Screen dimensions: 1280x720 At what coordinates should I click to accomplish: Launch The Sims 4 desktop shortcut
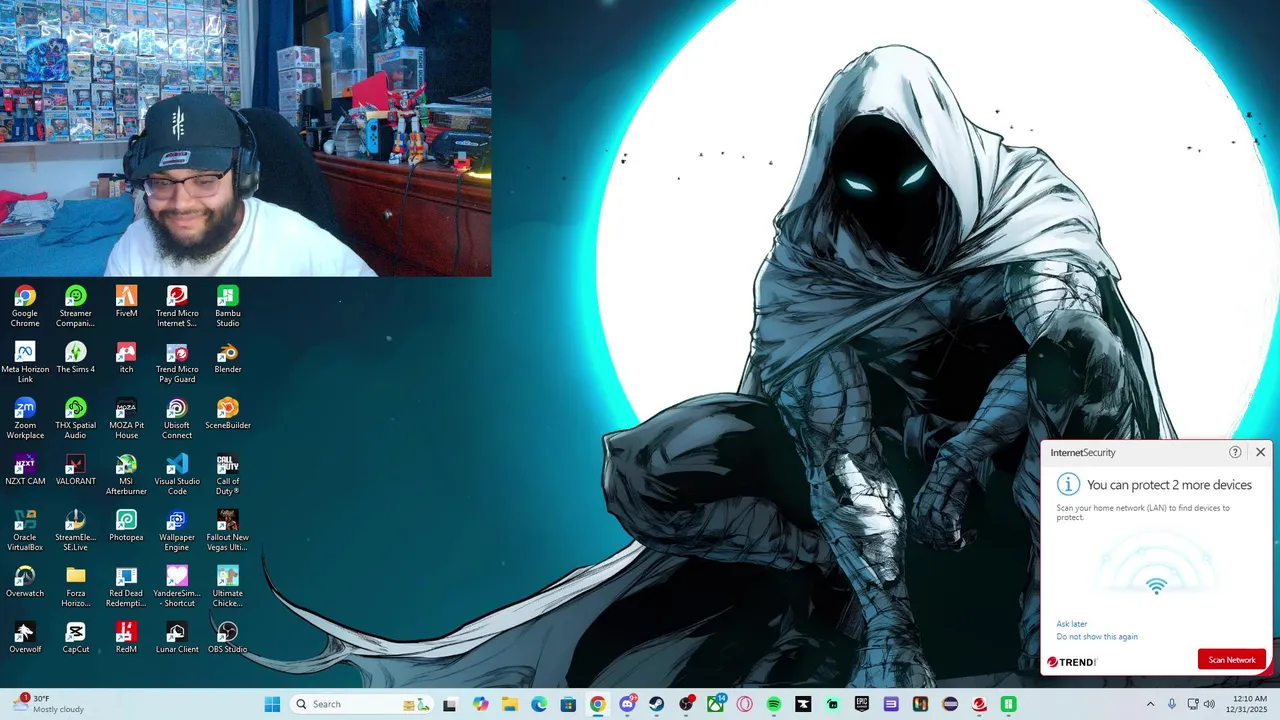point(75,357)
